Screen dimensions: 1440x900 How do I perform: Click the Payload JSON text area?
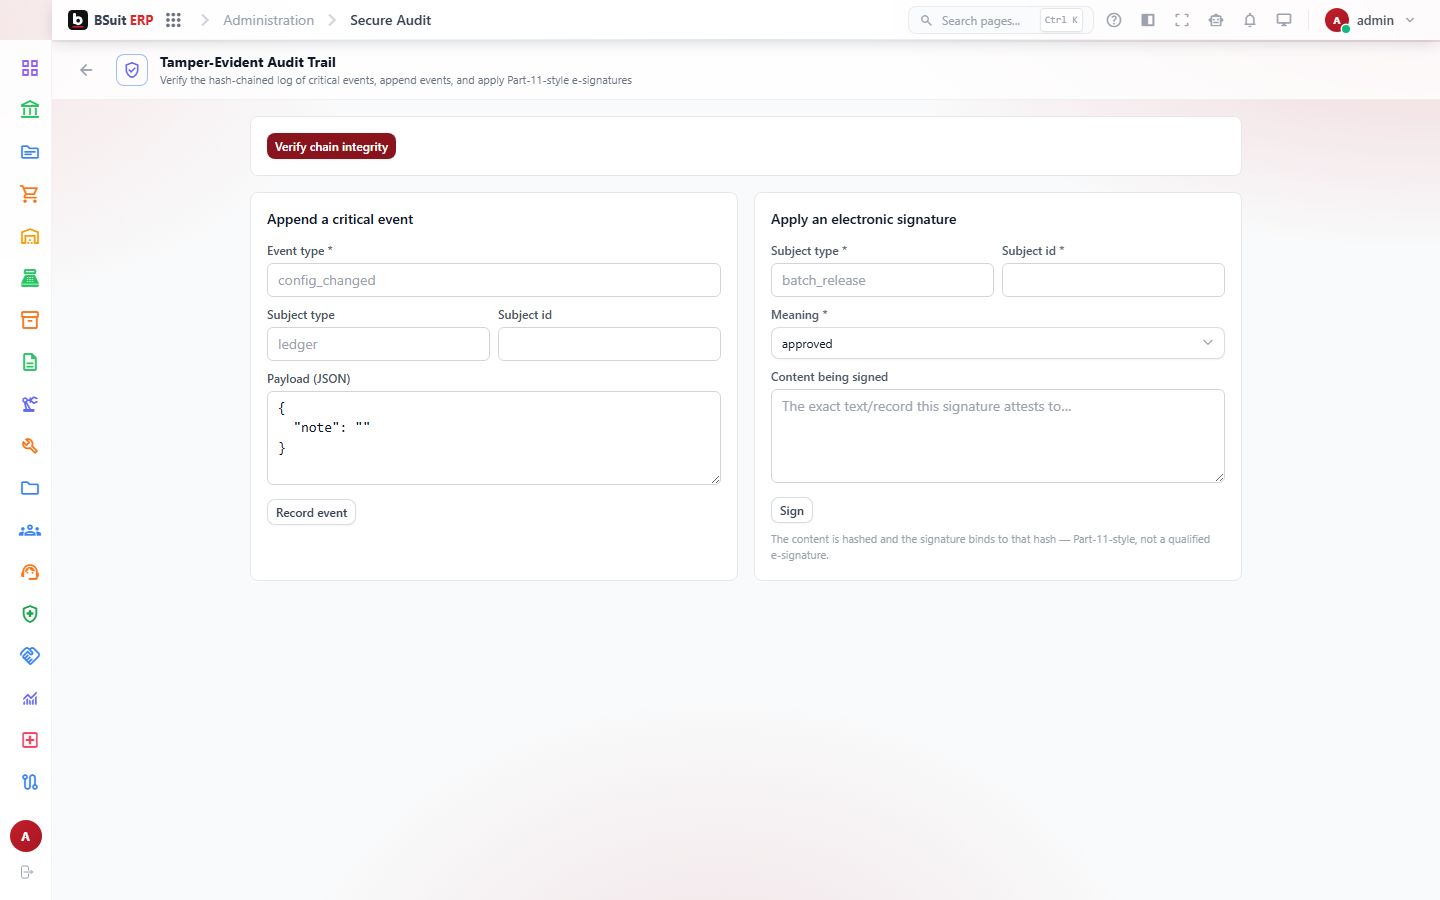tap(493, 438)
